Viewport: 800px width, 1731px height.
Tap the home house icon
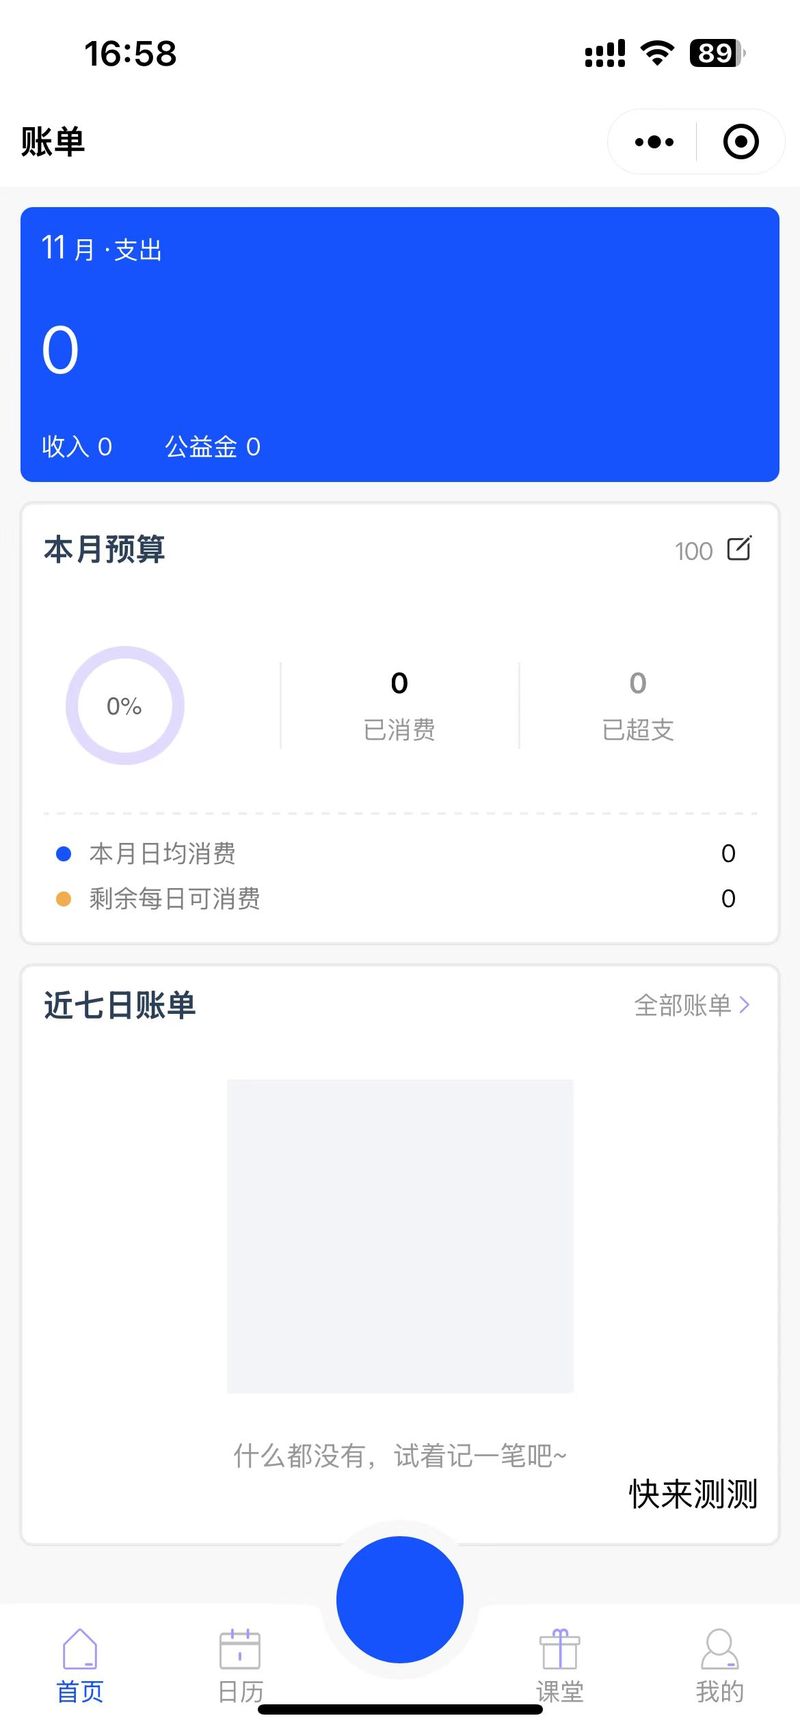click(x=80, y=1648)
